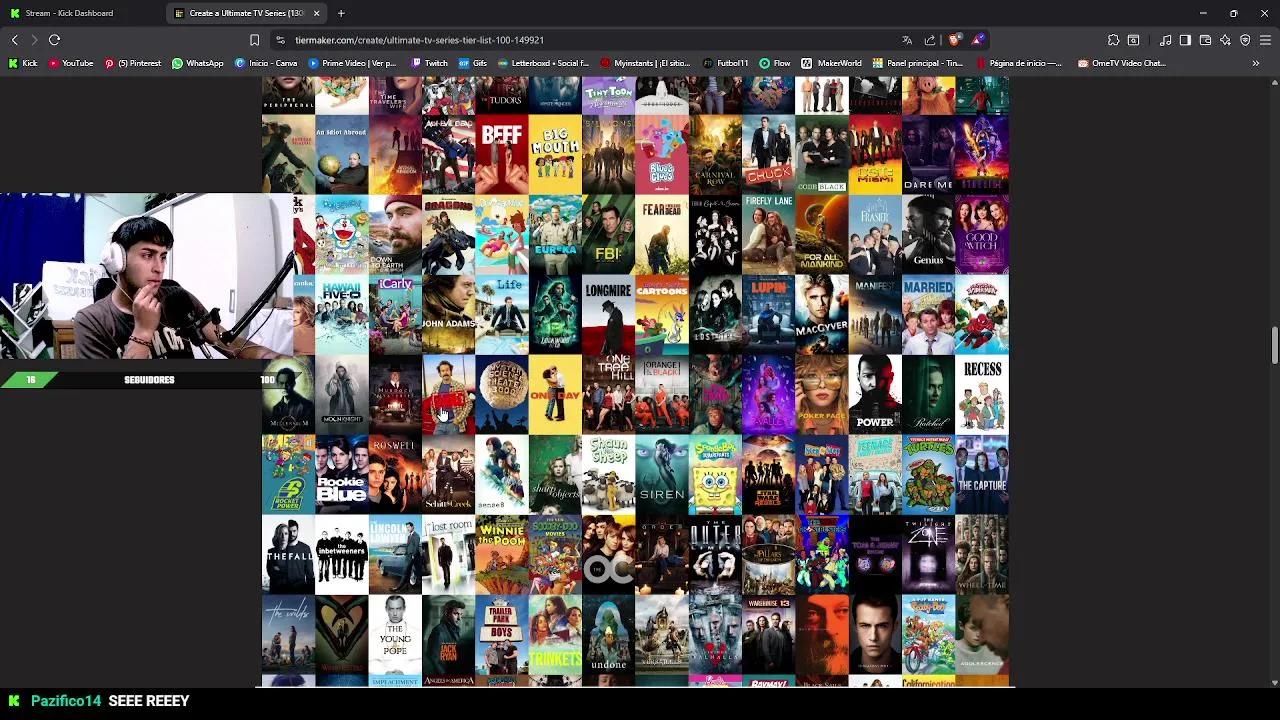Open the VPN shield icon in toolbar
The height and width of the screenshot is (720, 1280).
coord(1245,40)
